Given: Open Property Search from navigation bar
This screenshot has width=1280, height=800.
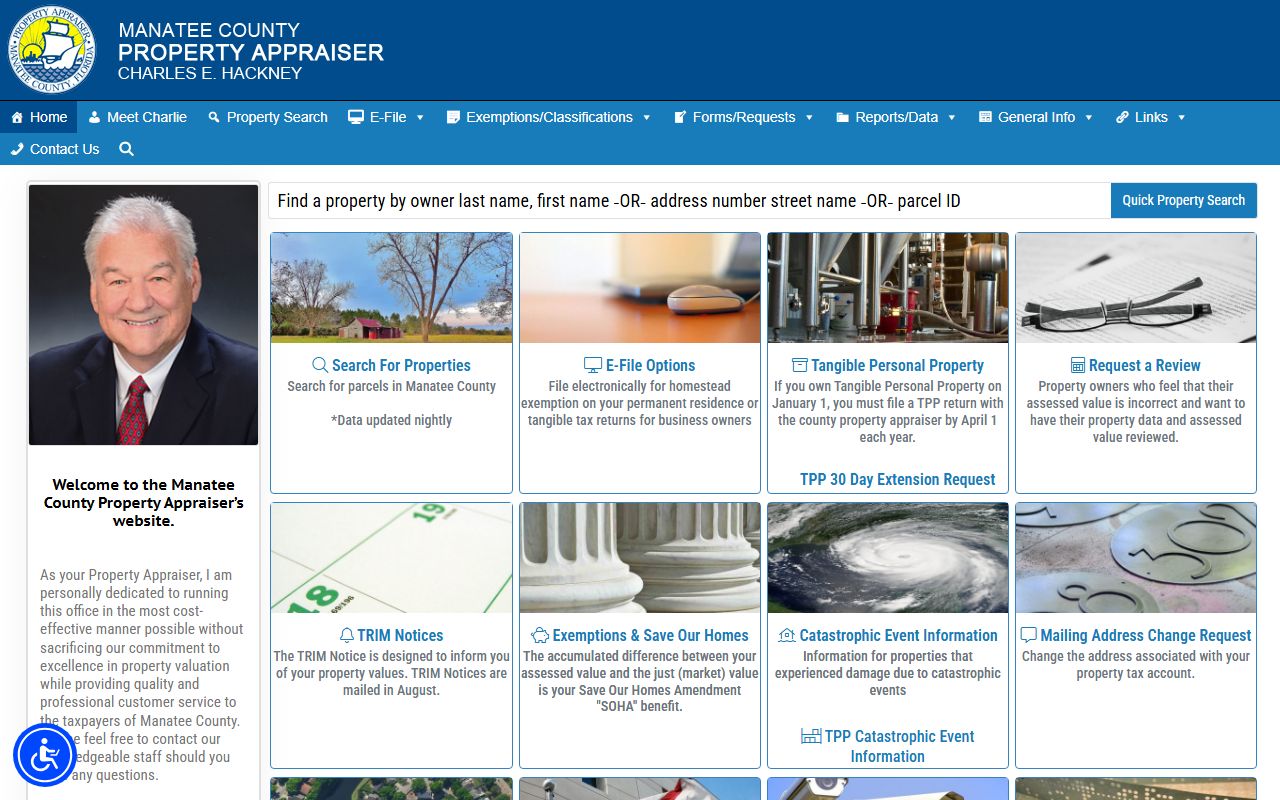Looking at the screenshot, I should coord(267,117).
